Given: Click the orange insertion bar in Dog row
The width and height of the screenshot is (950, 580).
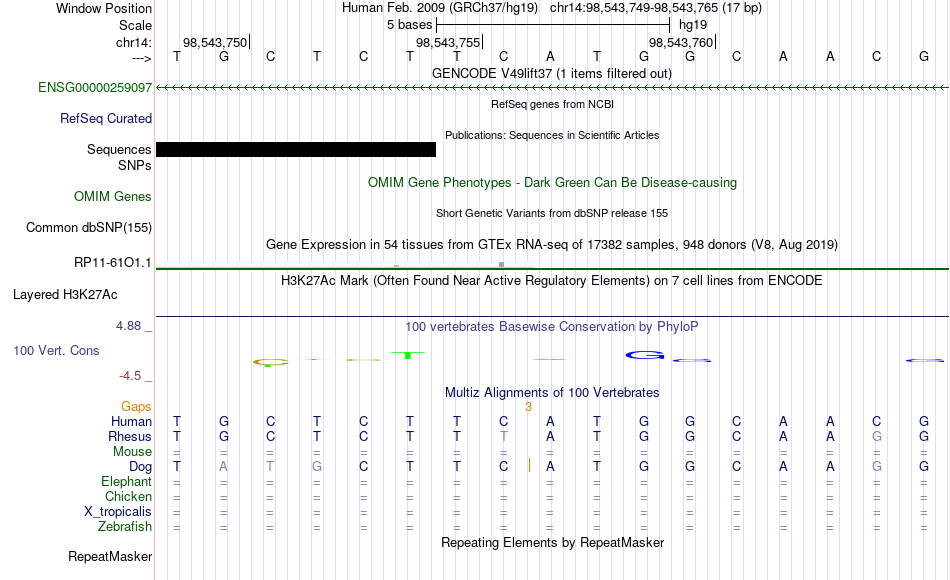Looking at the screenshot, I should [530, 465].
